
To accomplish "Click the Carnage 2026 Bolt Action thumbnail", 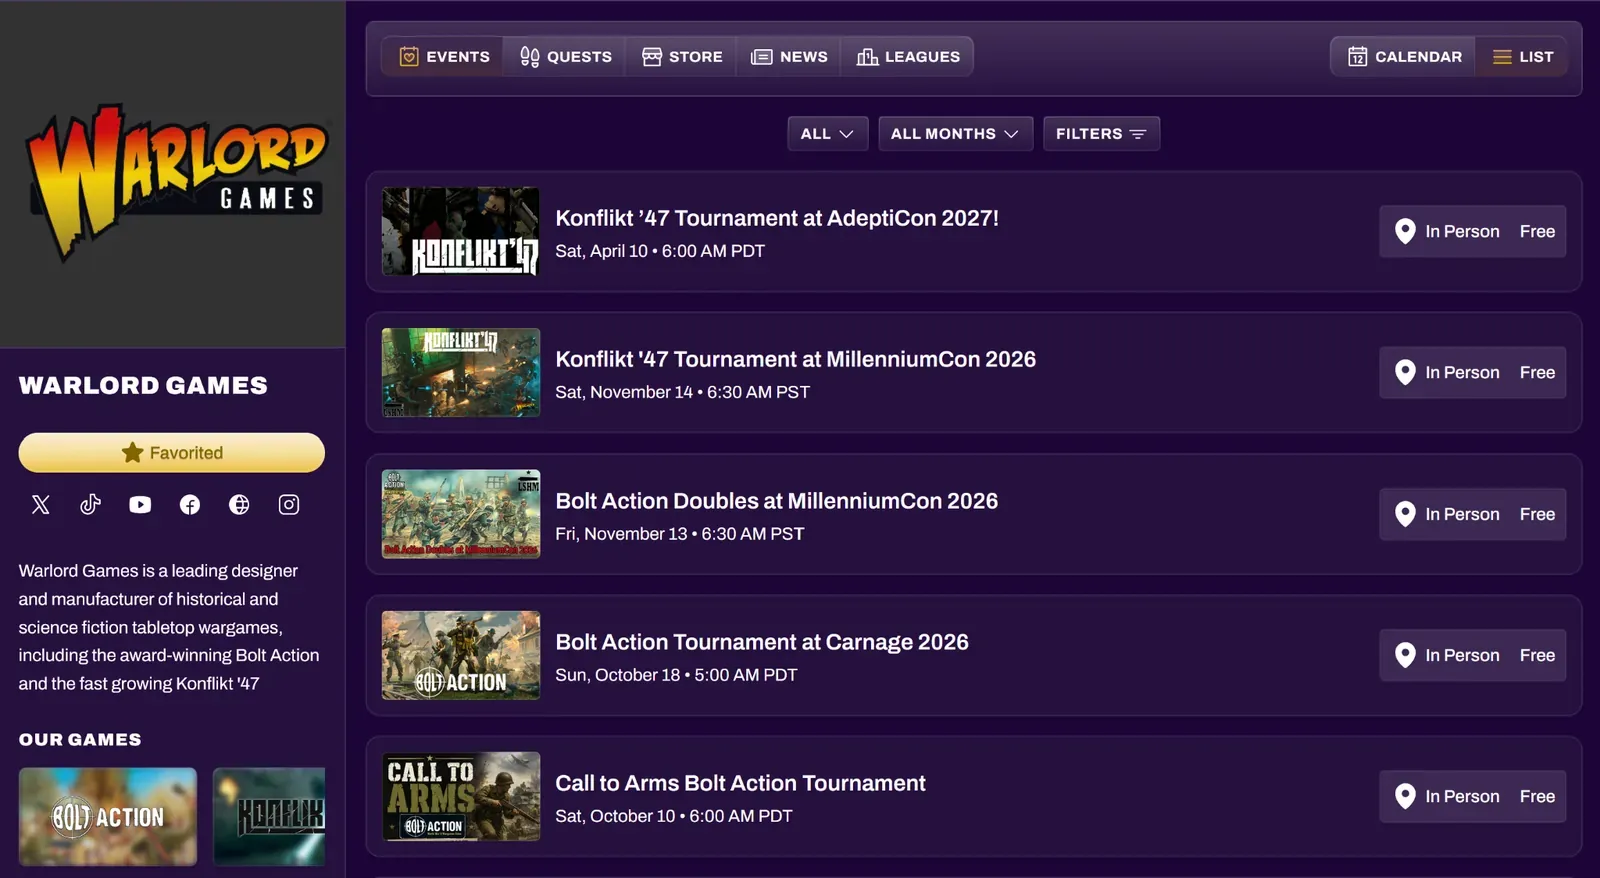I will click(461, 655).
